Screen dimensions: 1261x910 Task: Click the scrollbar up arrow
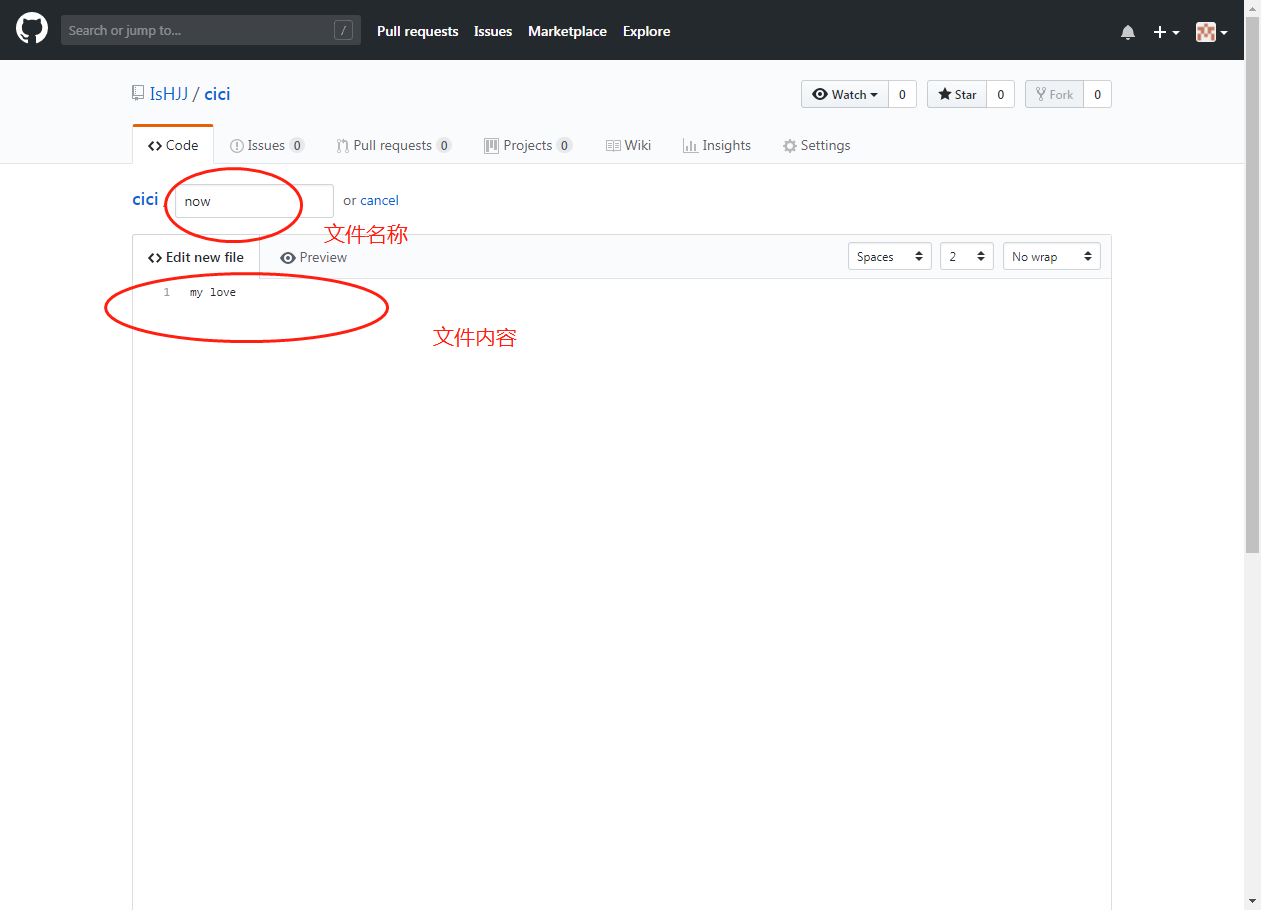pyautogui.click(x=1252, y=8)
